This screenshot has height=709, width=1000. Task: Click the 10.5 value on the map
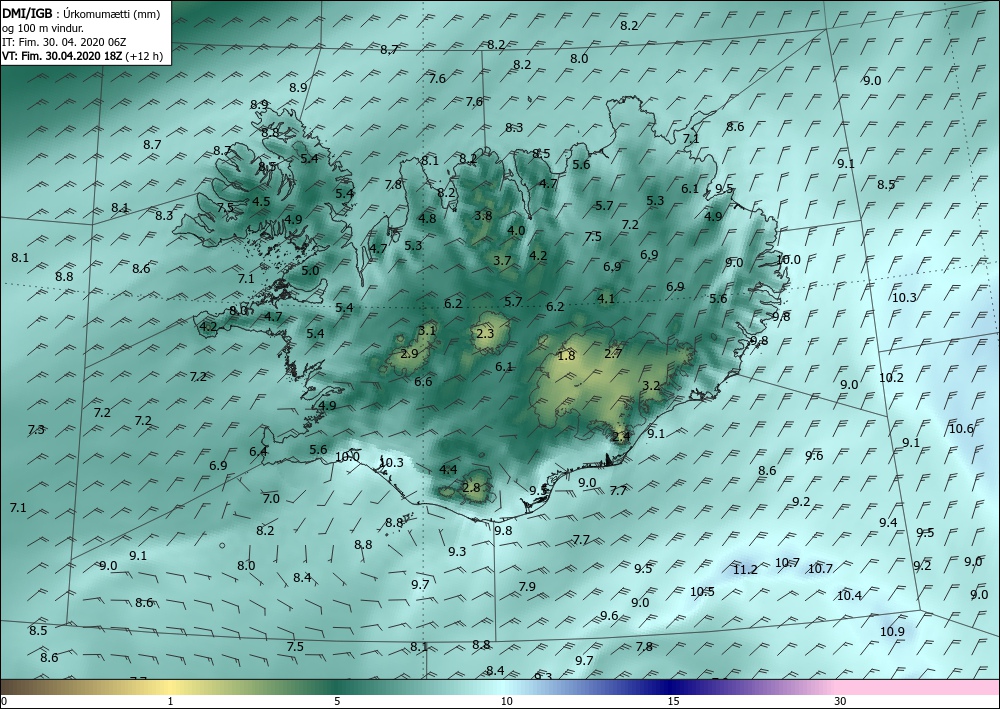pyautogui.click(x=702, y=592)
